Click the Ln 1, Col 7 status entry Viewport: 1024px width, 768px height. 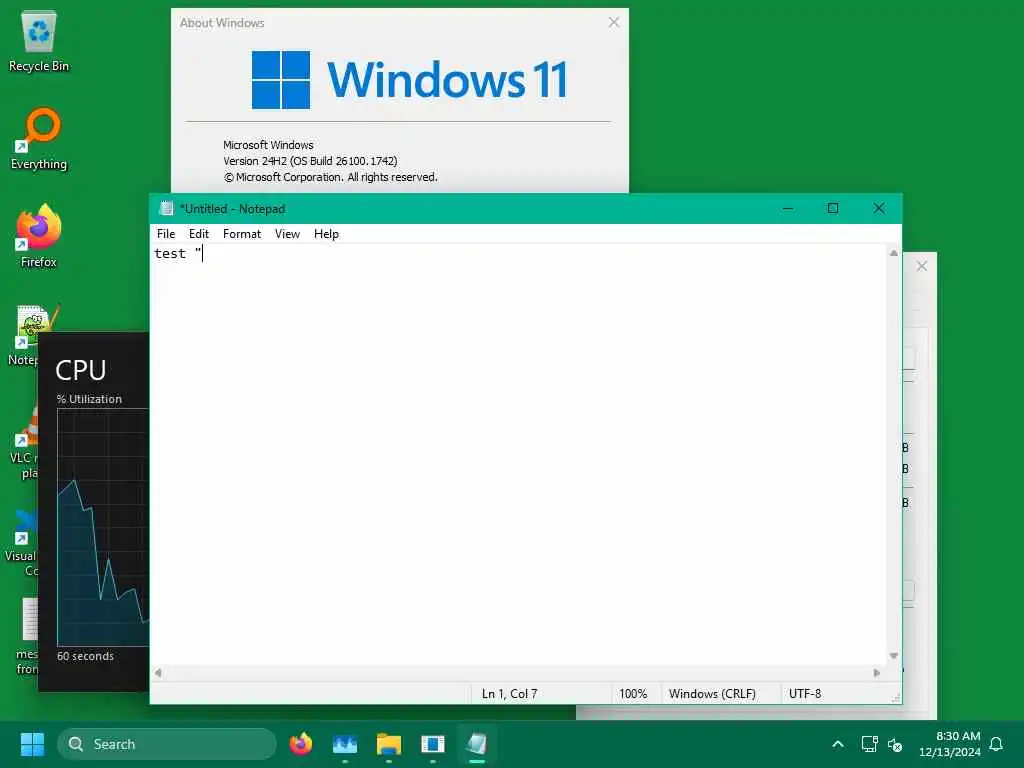509,694
